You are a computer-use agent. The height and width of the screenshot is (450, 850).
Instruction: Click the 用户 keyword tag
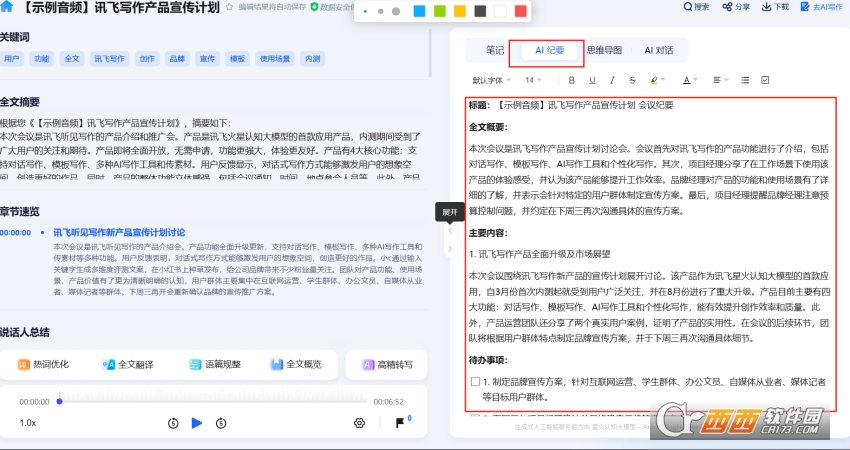tap(11, 59)
